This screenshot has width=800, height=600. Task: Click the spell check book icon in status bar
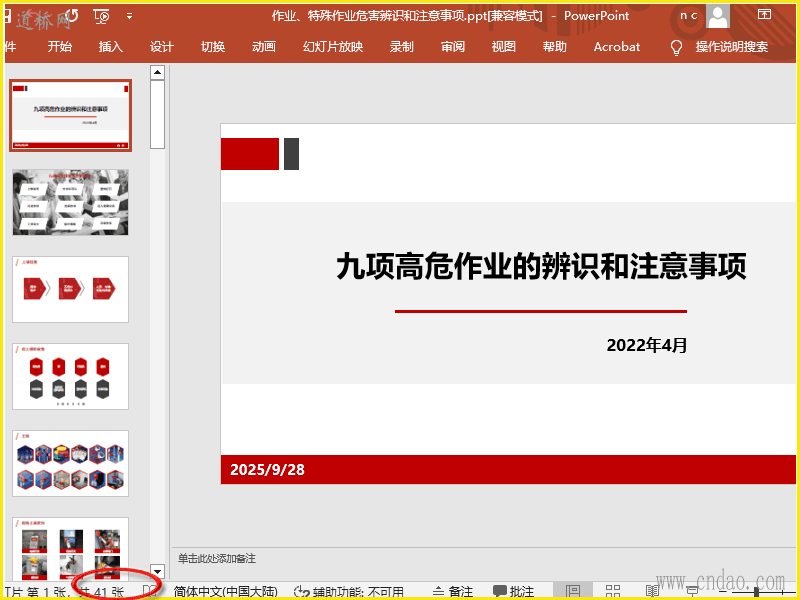coord(149,592)
